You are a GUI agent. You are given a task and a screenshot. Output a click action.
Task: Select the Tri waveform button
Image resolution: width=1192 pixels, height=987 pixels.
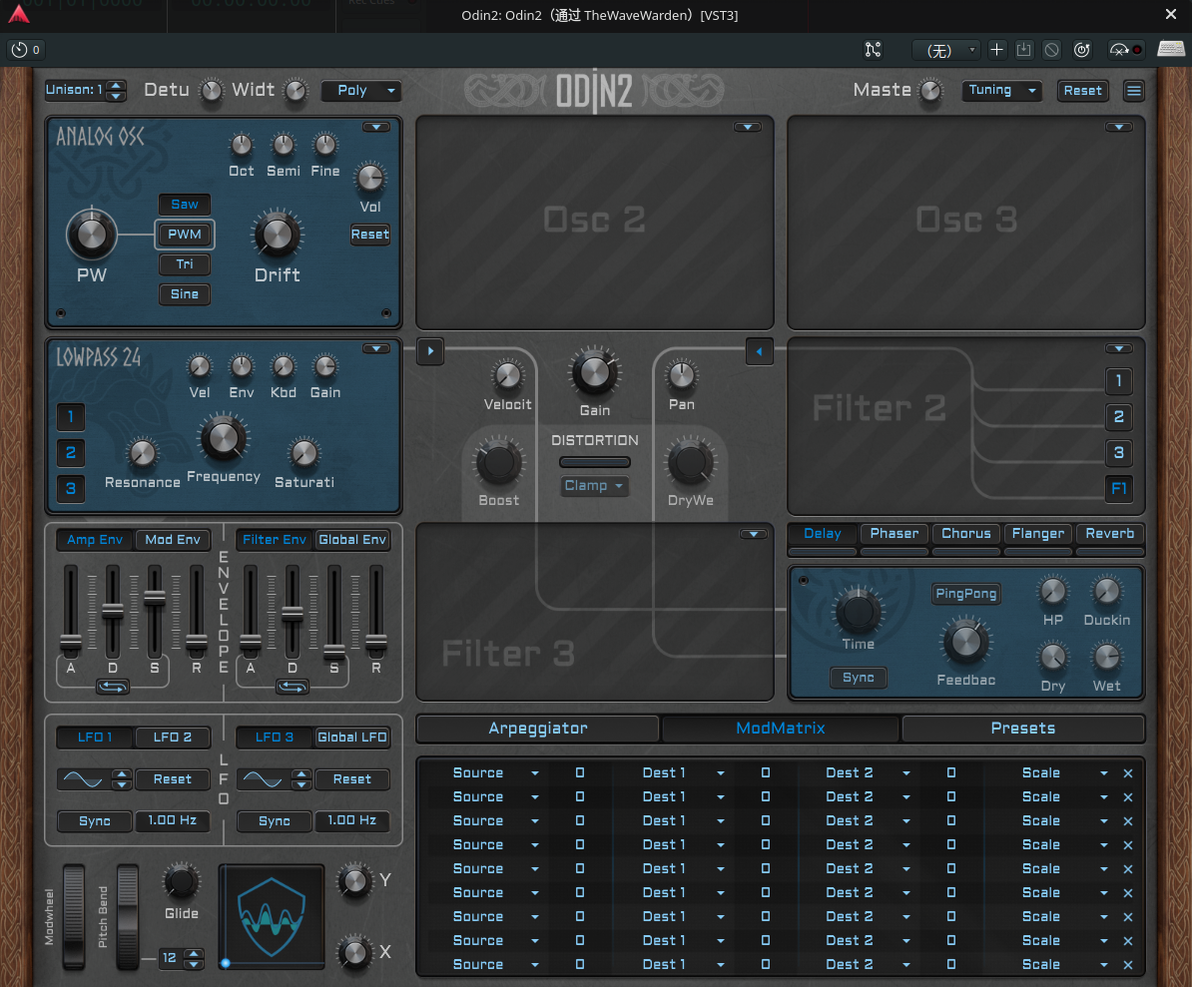point(185,264)
